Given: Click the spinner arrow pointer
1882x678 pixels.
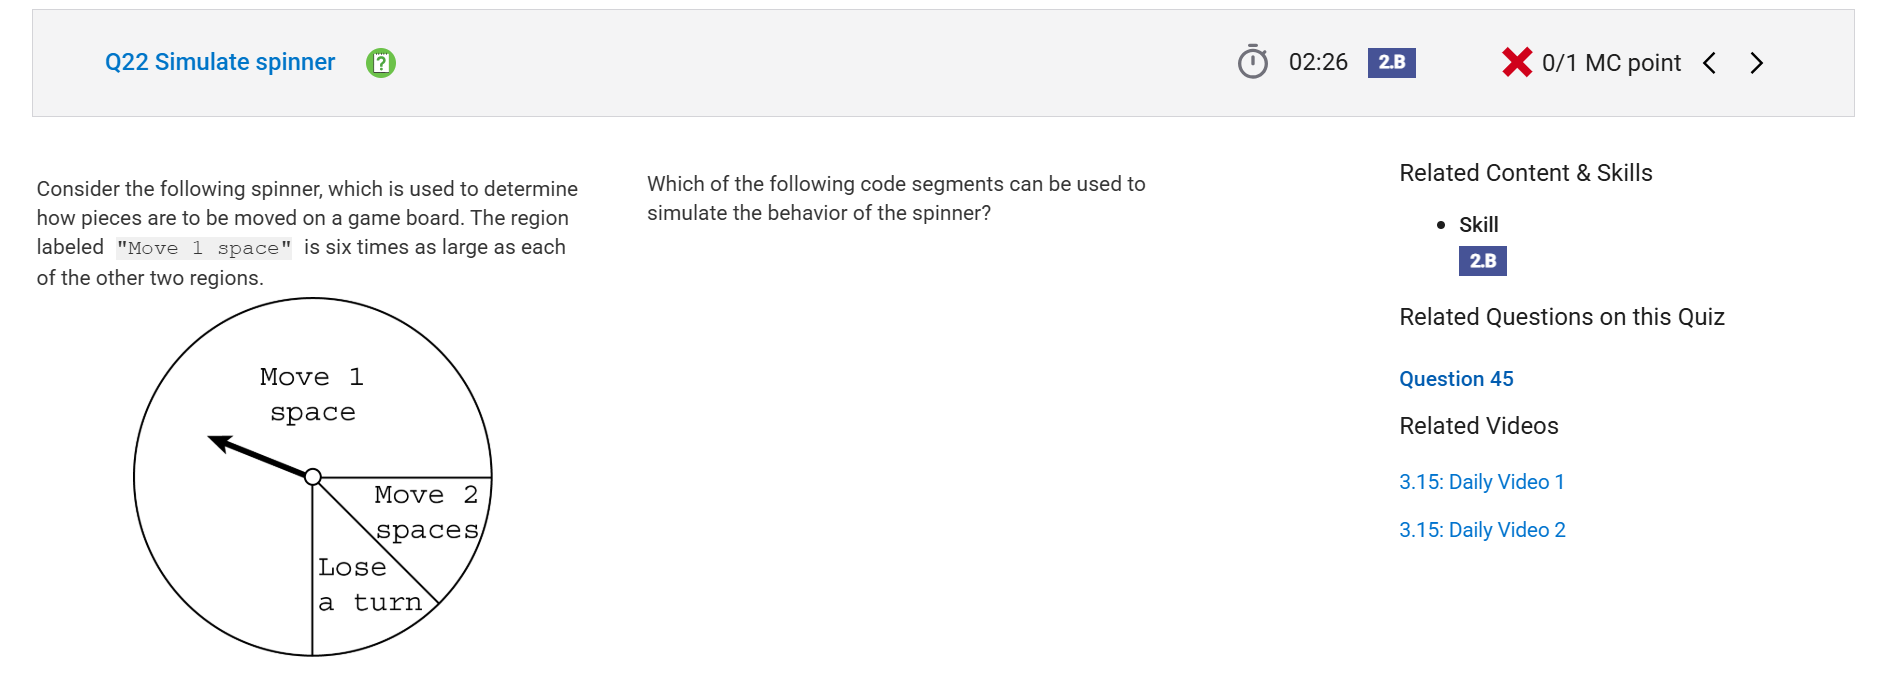Looking at the screenshot, I should 260,456.
